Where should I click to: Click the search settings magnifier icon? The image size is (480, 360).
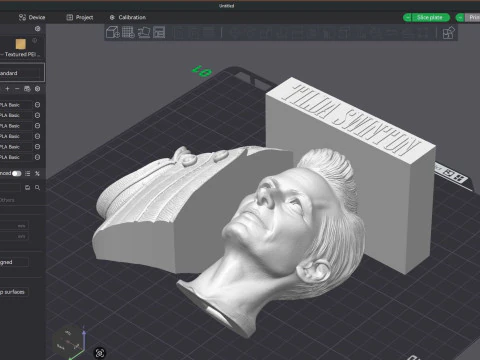37,188
